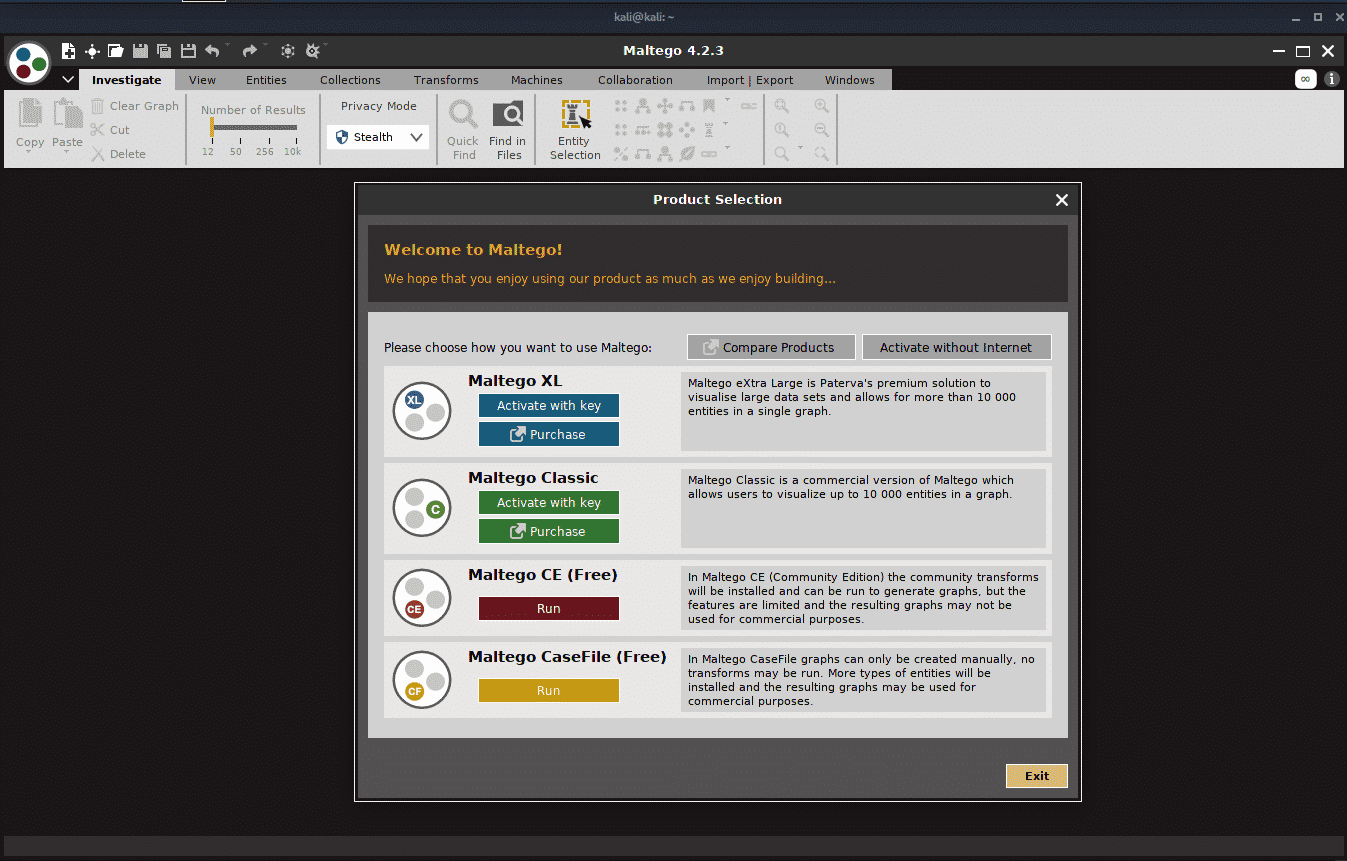
Task: Click the Maltego XL product logo
Action: [x=422, y=410]
